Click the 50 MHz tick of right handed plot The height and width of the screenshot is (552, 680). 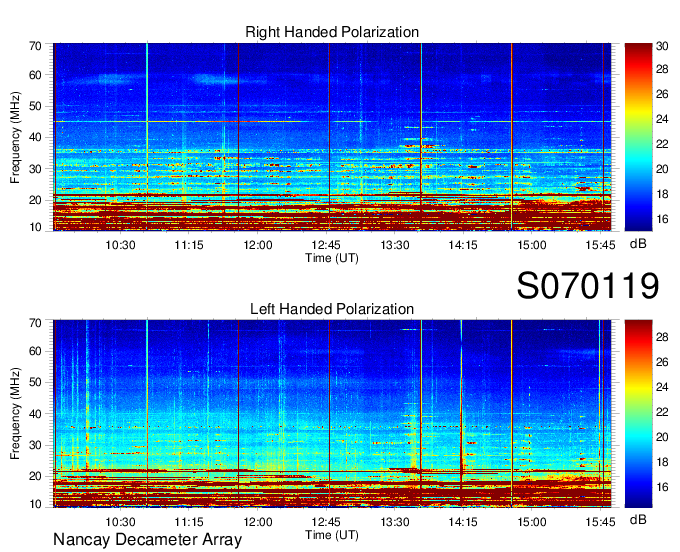pyautogui.click(x=35, y=106)
